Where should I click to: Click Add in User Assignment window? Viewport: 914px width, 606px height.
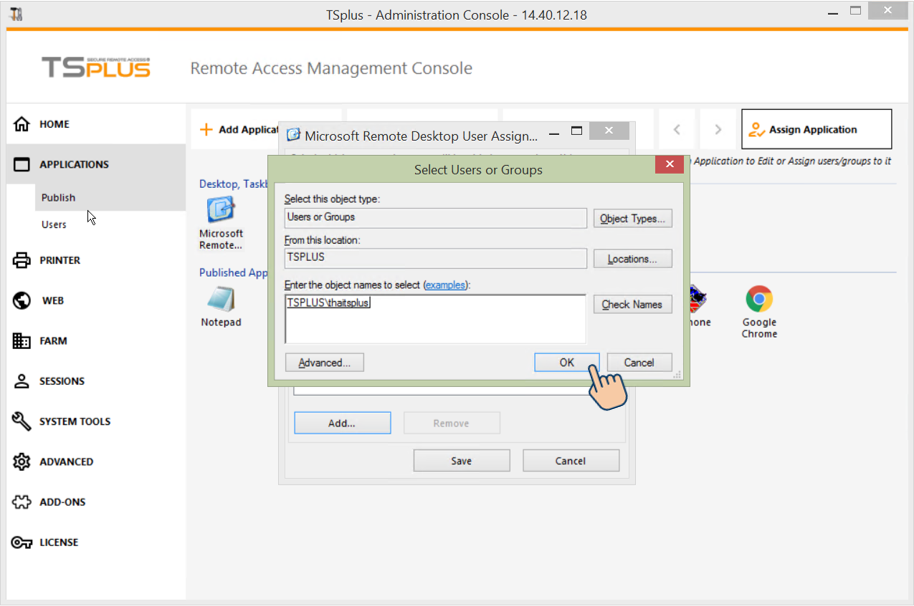pyautogui.click(x=342, y=423)
